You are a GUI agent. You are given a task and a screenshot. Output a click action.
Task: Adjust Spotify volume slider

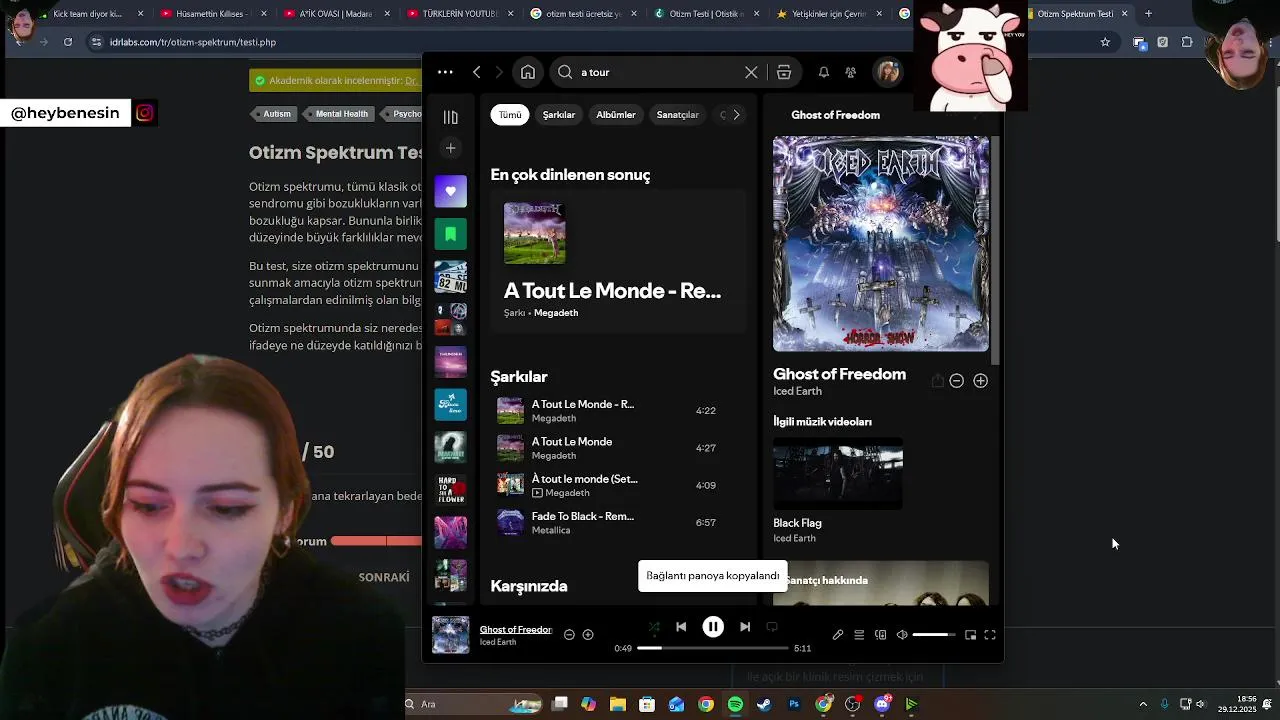coord(934,635)
